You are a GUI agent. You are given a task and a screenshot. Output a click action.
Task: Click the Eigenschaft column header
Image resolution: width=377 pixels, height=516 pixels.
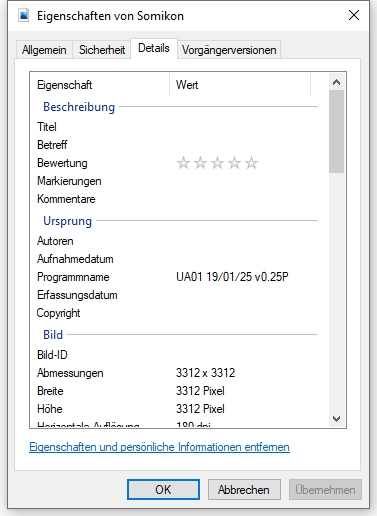pyautogui.click(x=100, y=85)
